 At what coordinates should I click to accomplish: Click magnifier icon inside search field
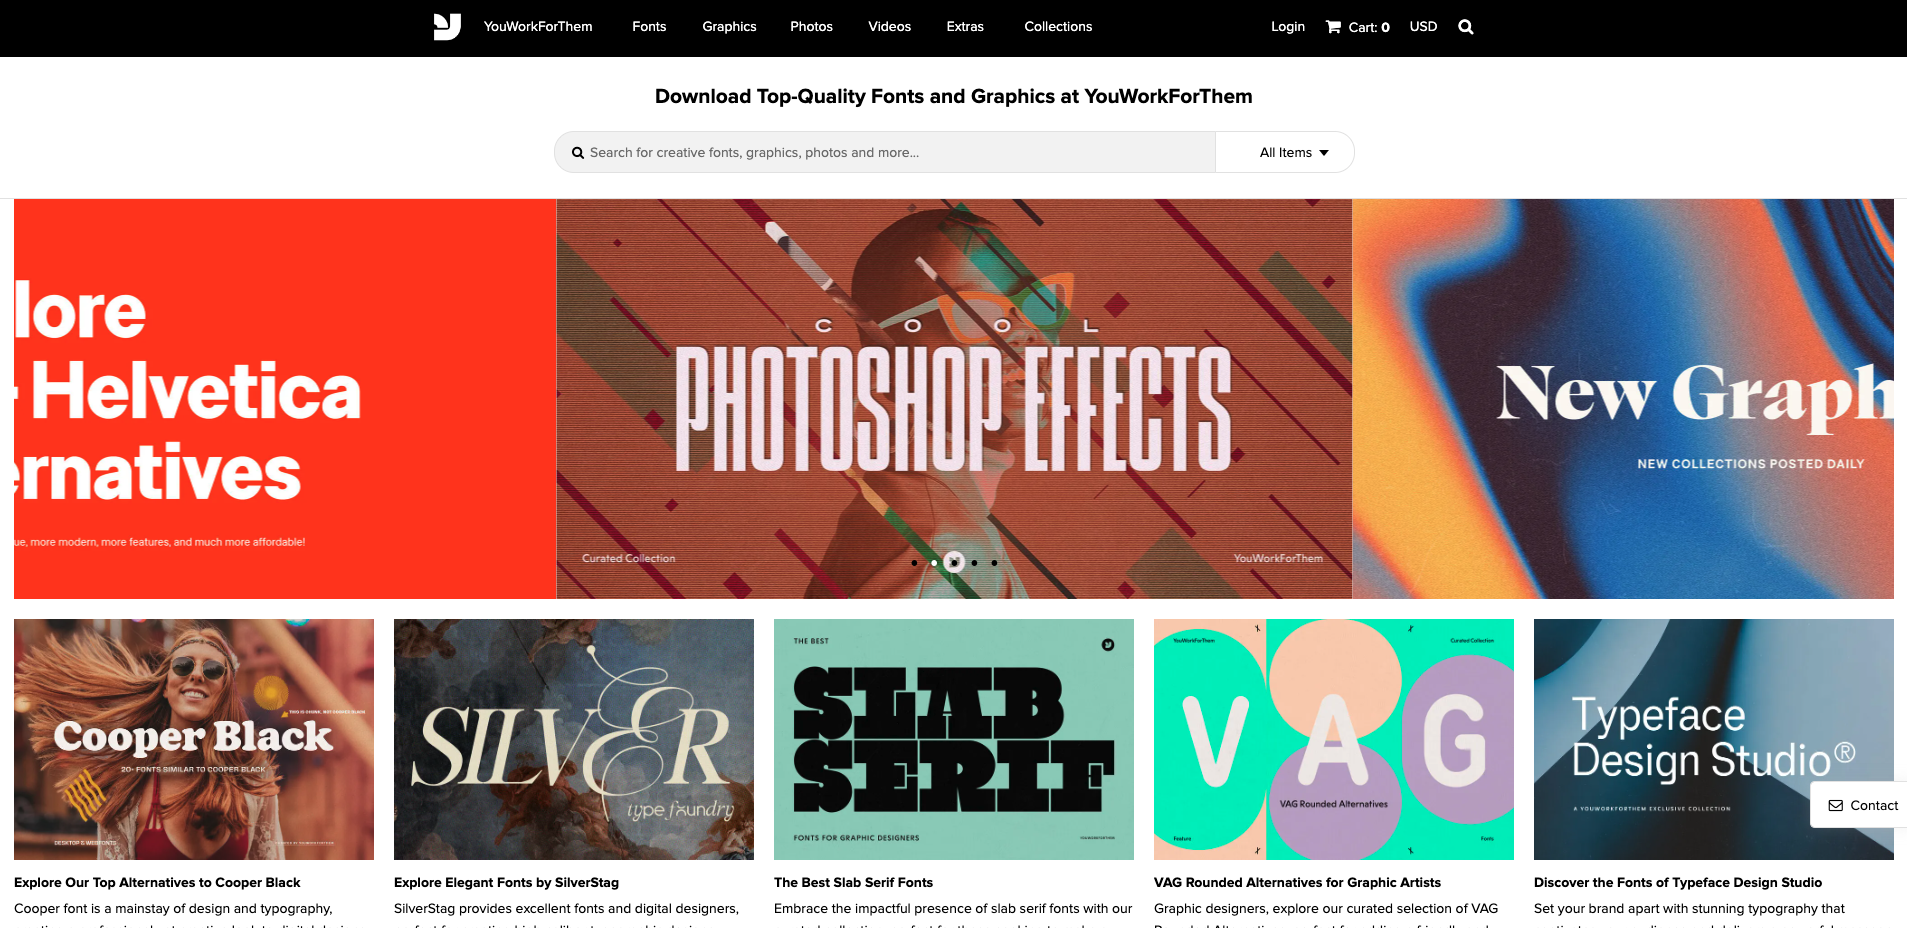coord(577,153)
